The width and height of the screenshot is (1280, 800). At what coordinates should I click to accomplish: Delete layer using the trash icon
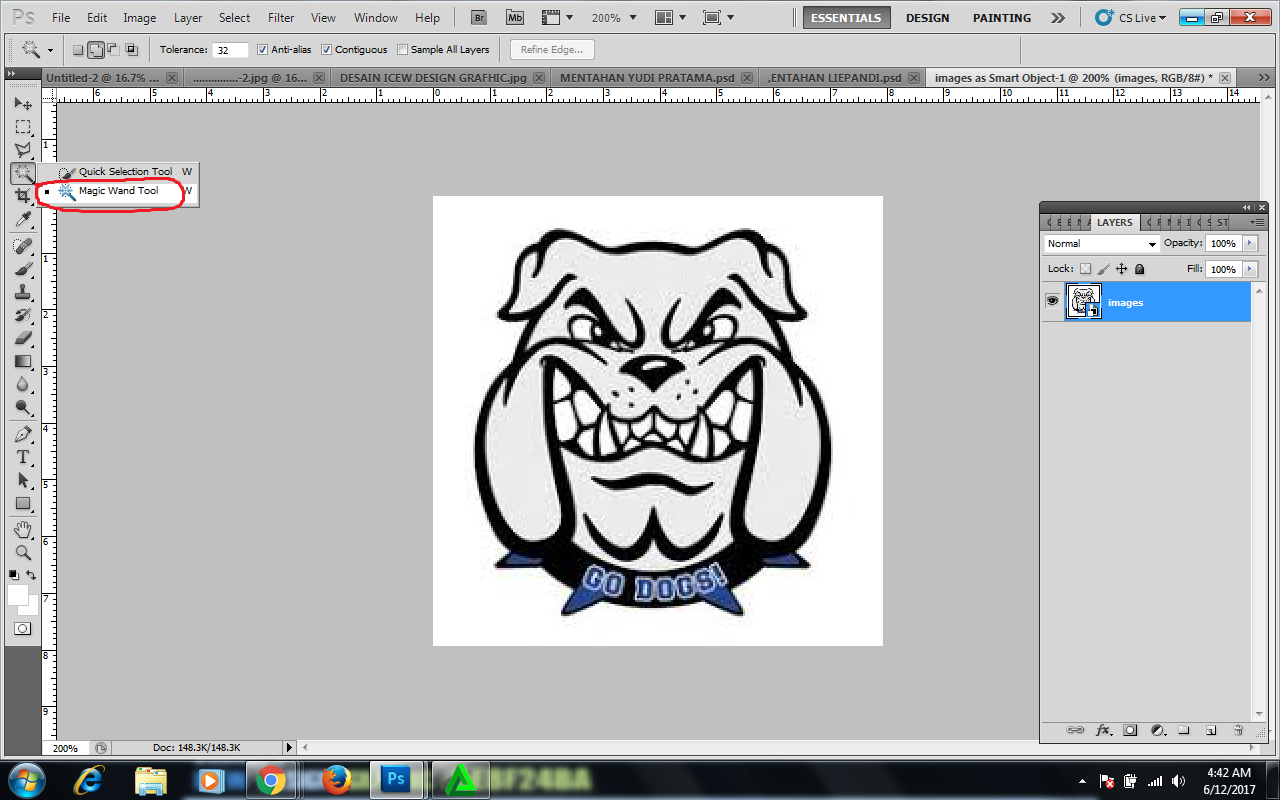(x=1237, y=730)
